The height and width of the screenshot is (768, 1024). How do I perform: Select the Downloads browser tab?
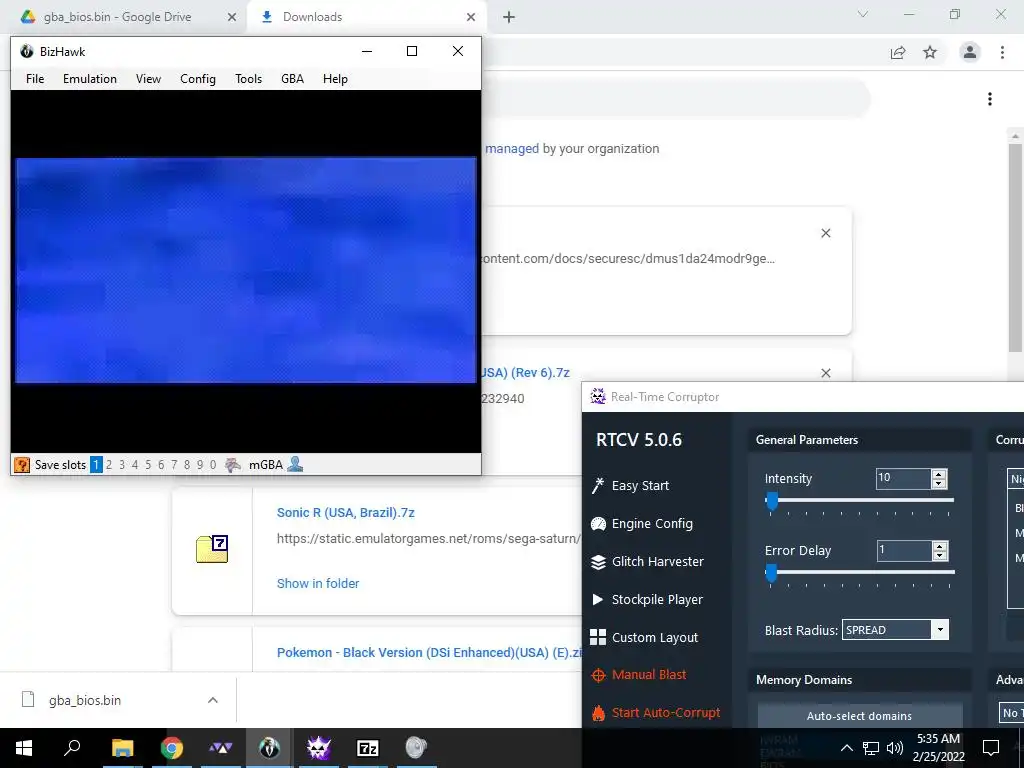[366, 17]
